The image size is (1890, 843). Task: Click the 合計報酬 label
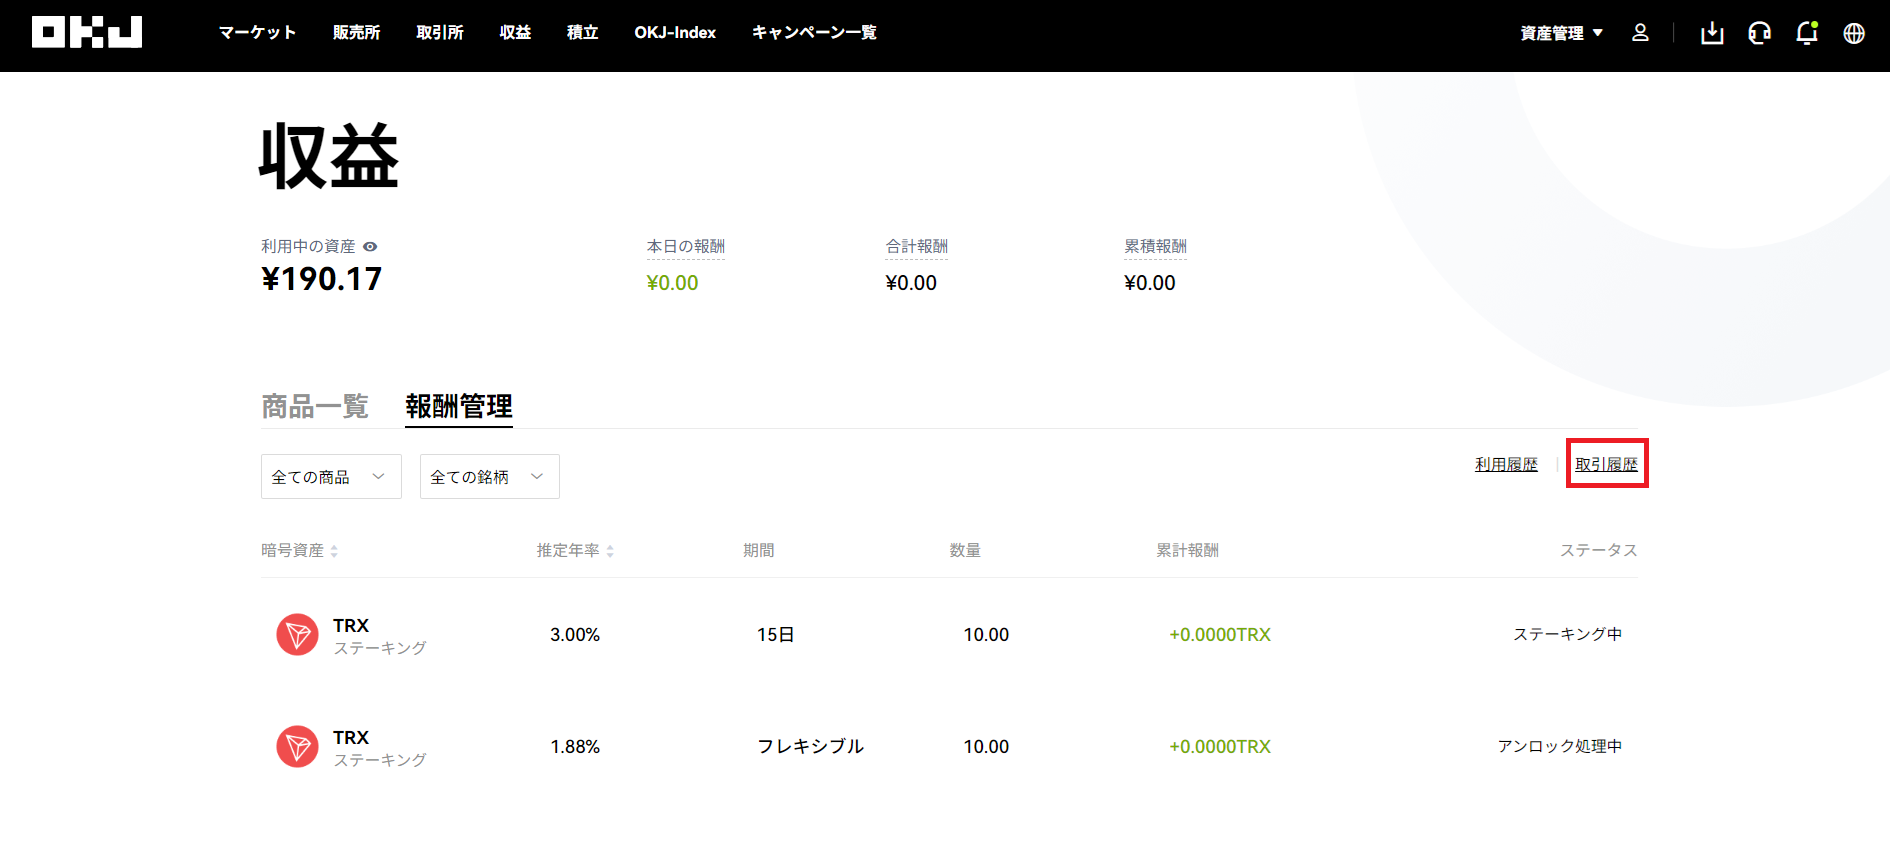(x=917, y=246)
